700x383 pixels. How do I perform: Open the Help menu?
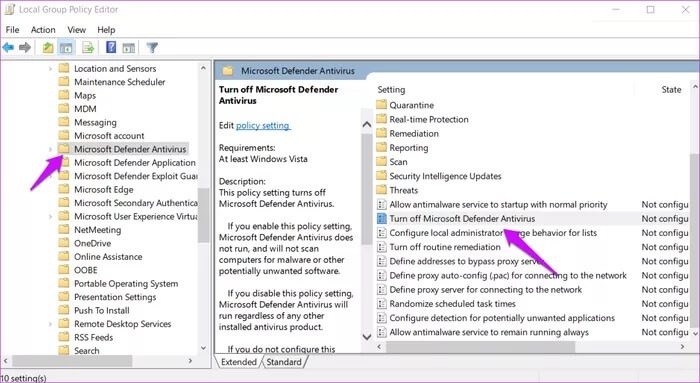coord(106,30)
